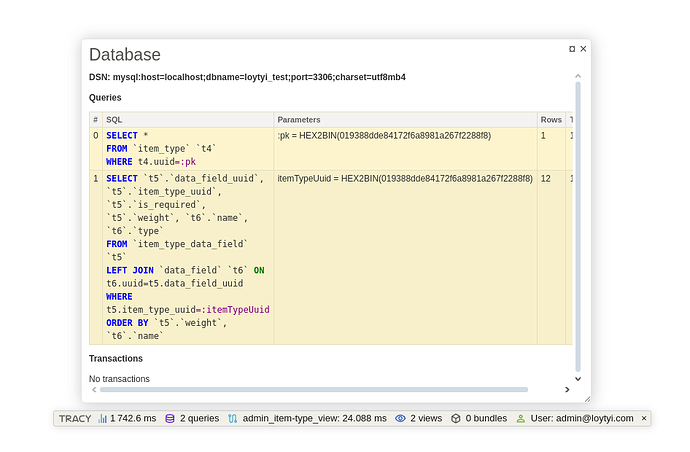
Task: Open the Database panel in a new window
Action: tap(572, 49)
